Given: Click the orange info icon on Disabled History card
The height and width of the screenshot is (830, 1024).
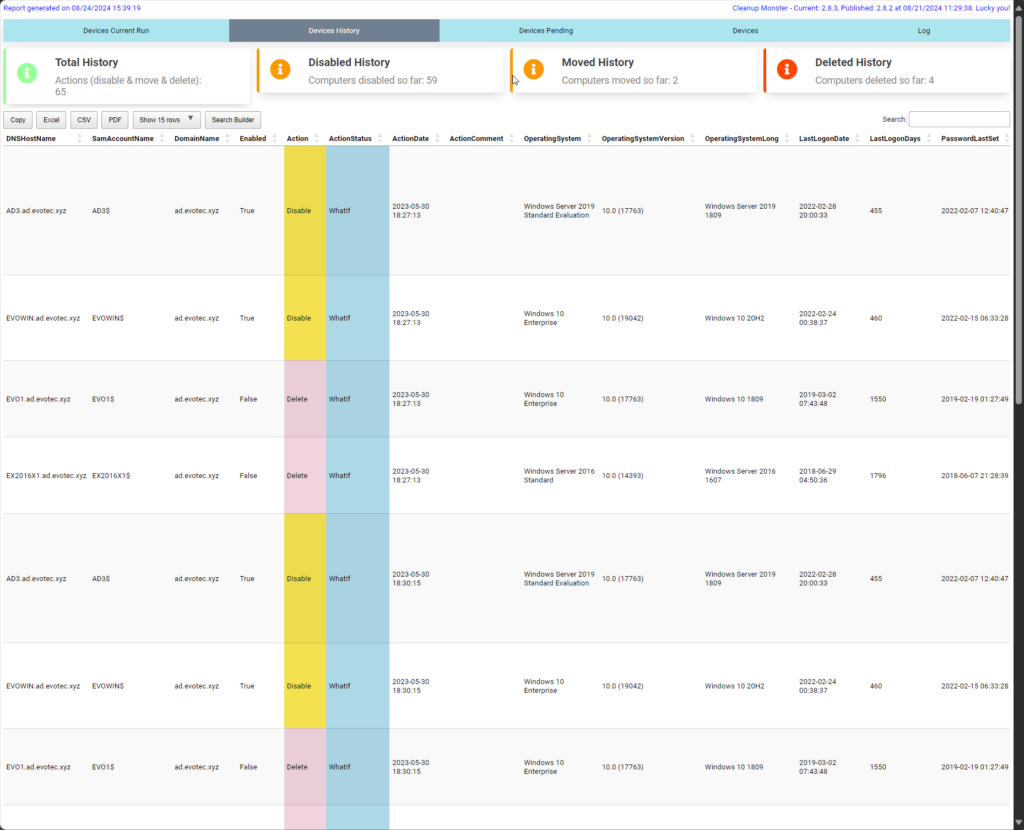Looking at the screenshot, I should click(x=279, y=70).
